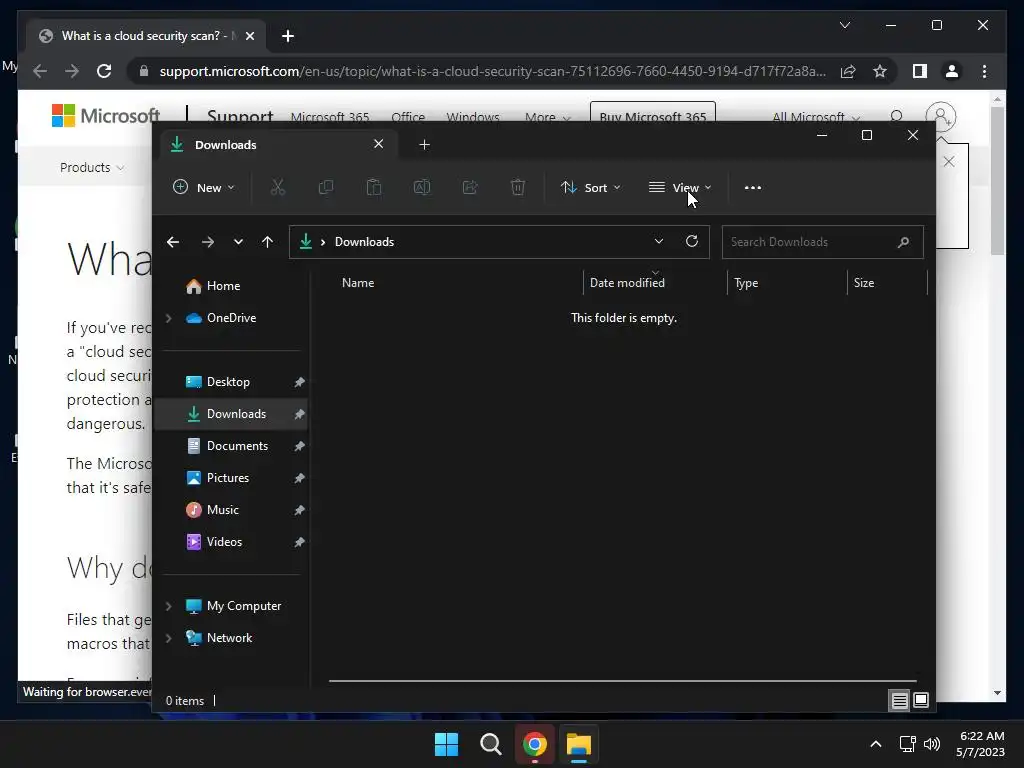The width and height of the screenshot is (1024, 768).
Task: Add a new File Explorer tab
Action: coord(424,144)
